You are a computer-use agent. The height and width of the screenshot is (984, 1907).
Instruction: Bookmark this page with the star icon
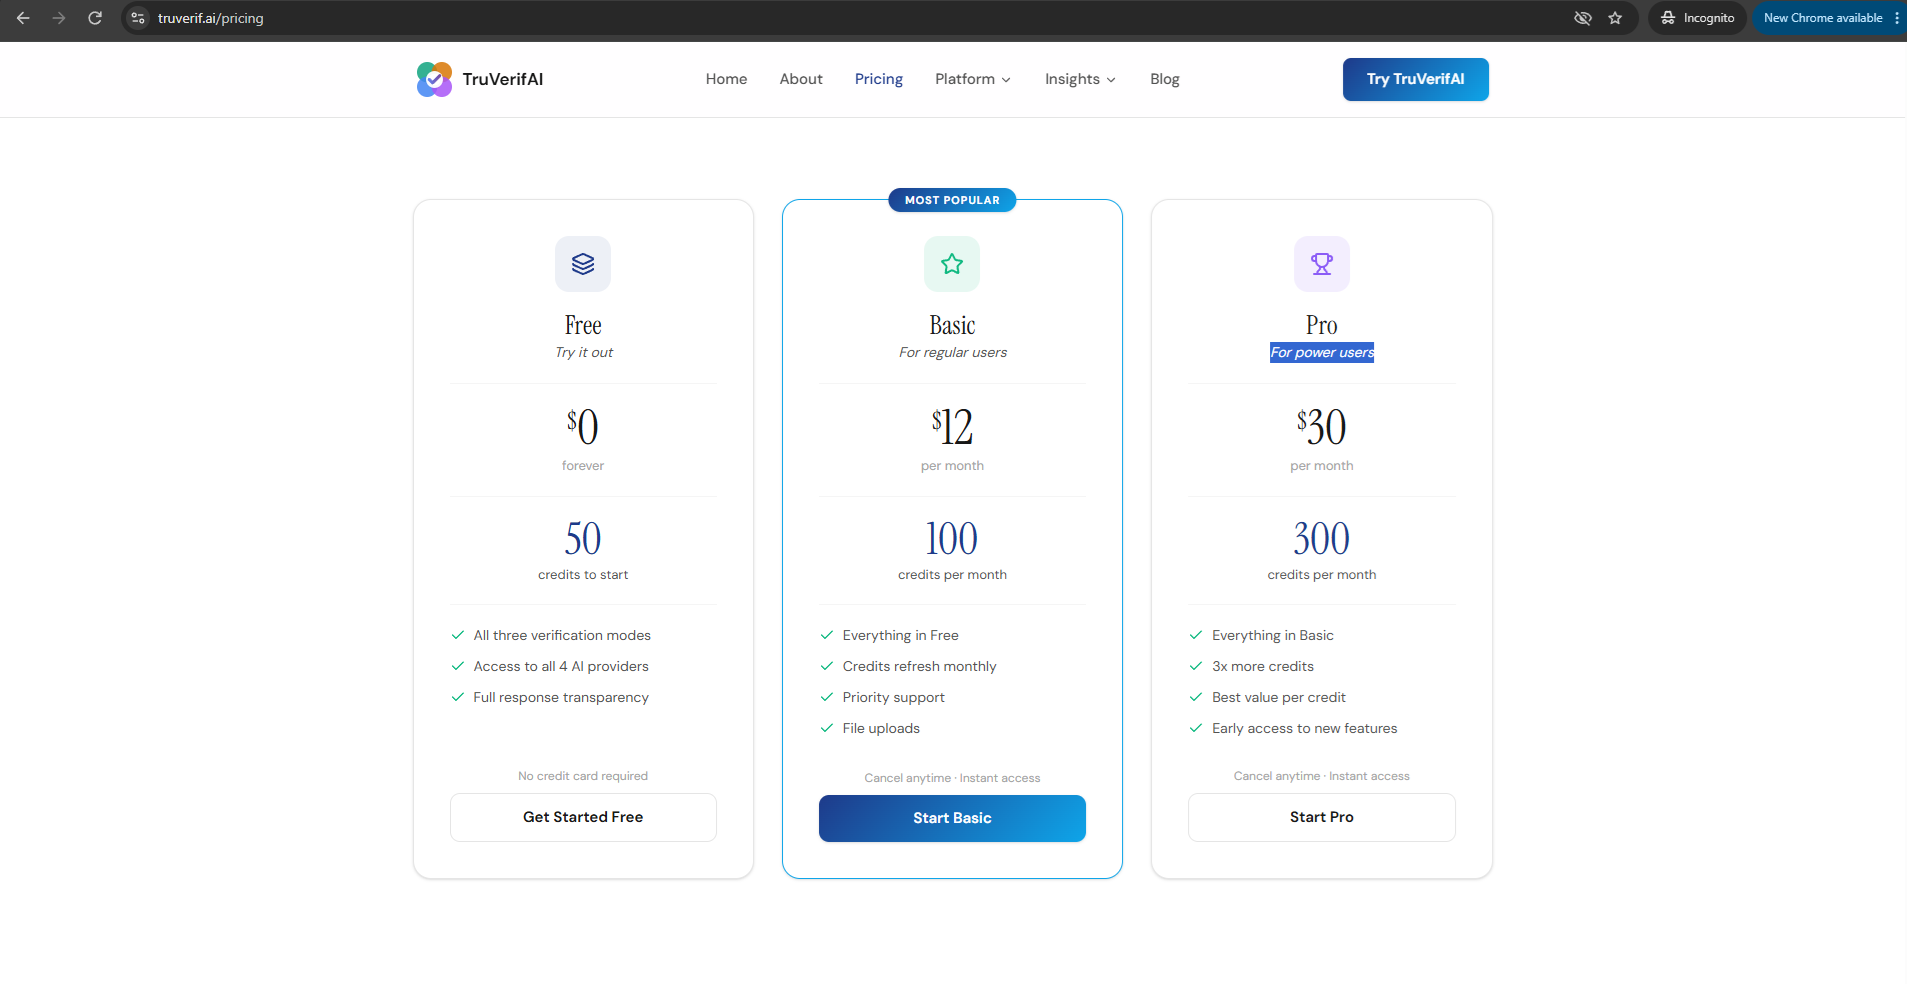[x=1615, y=18]
